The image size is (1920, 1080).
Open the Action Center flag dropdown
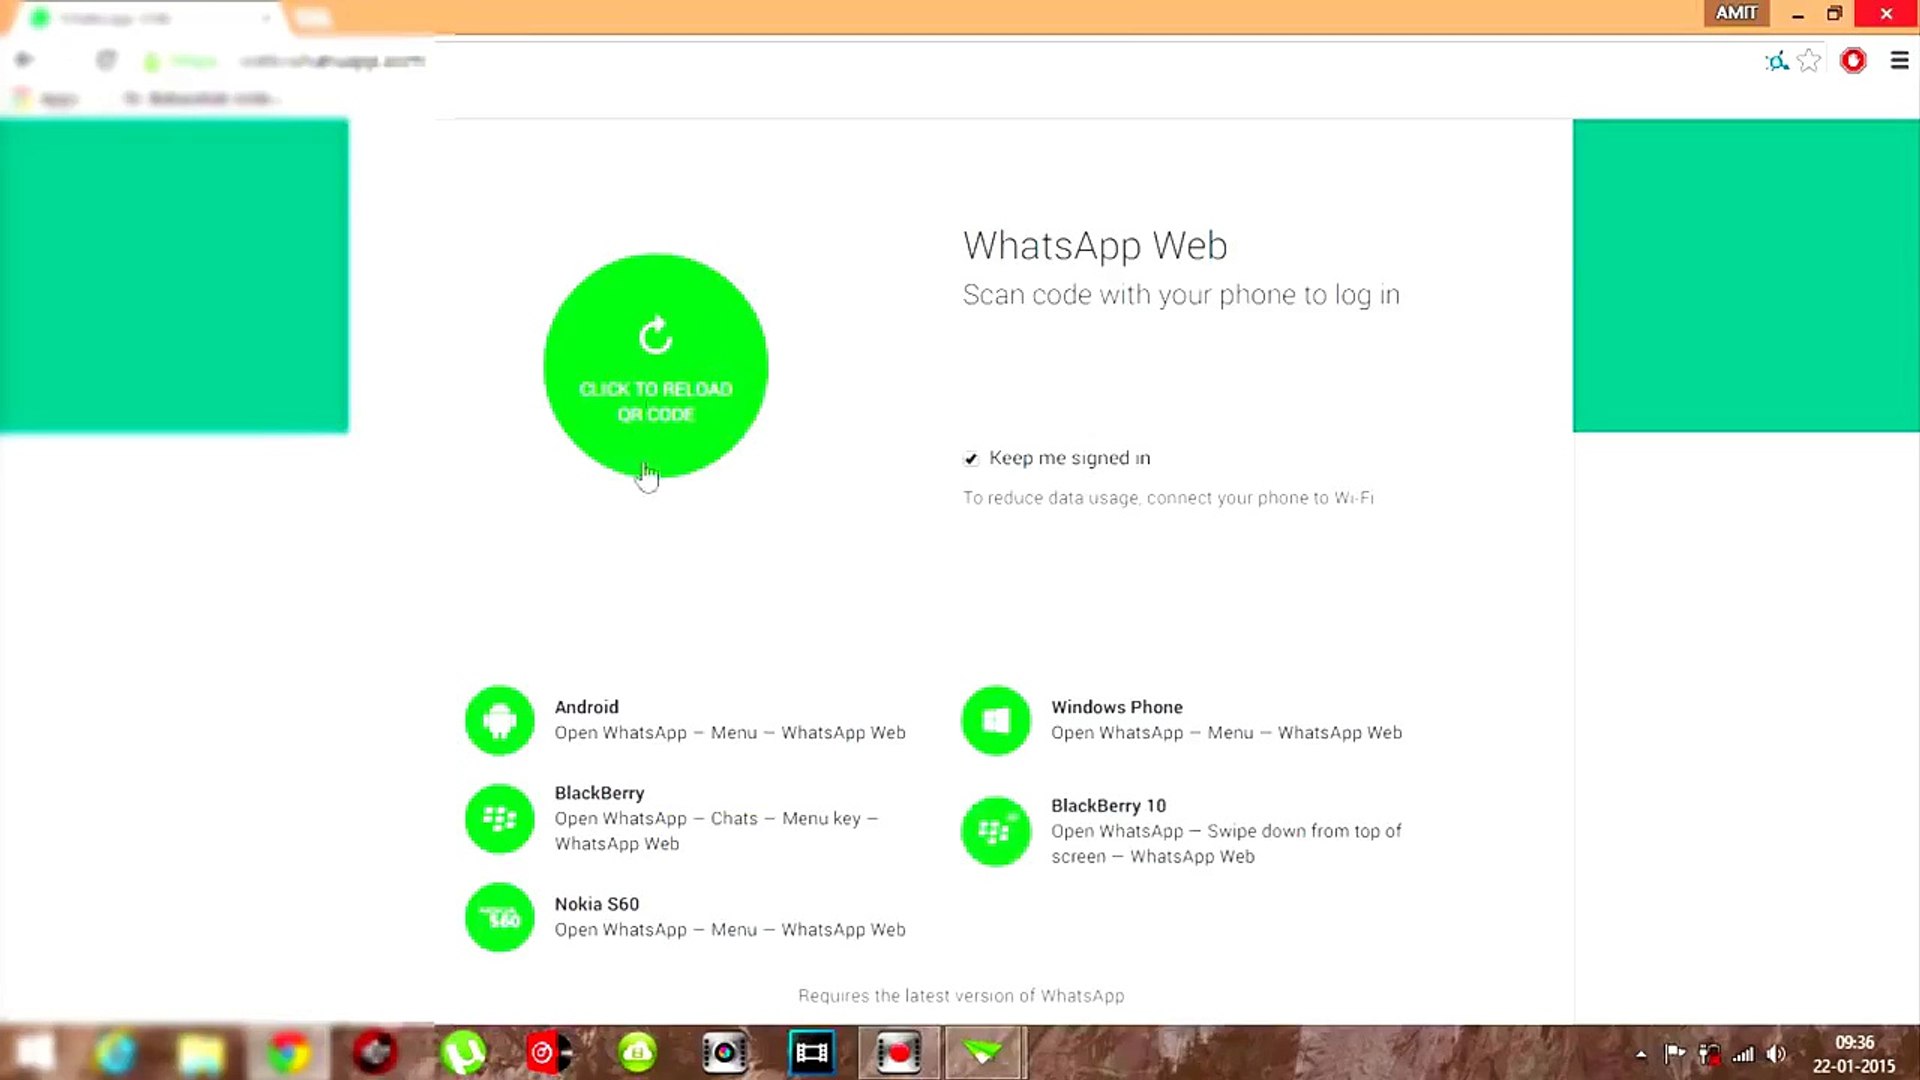coord(1675,1053)
